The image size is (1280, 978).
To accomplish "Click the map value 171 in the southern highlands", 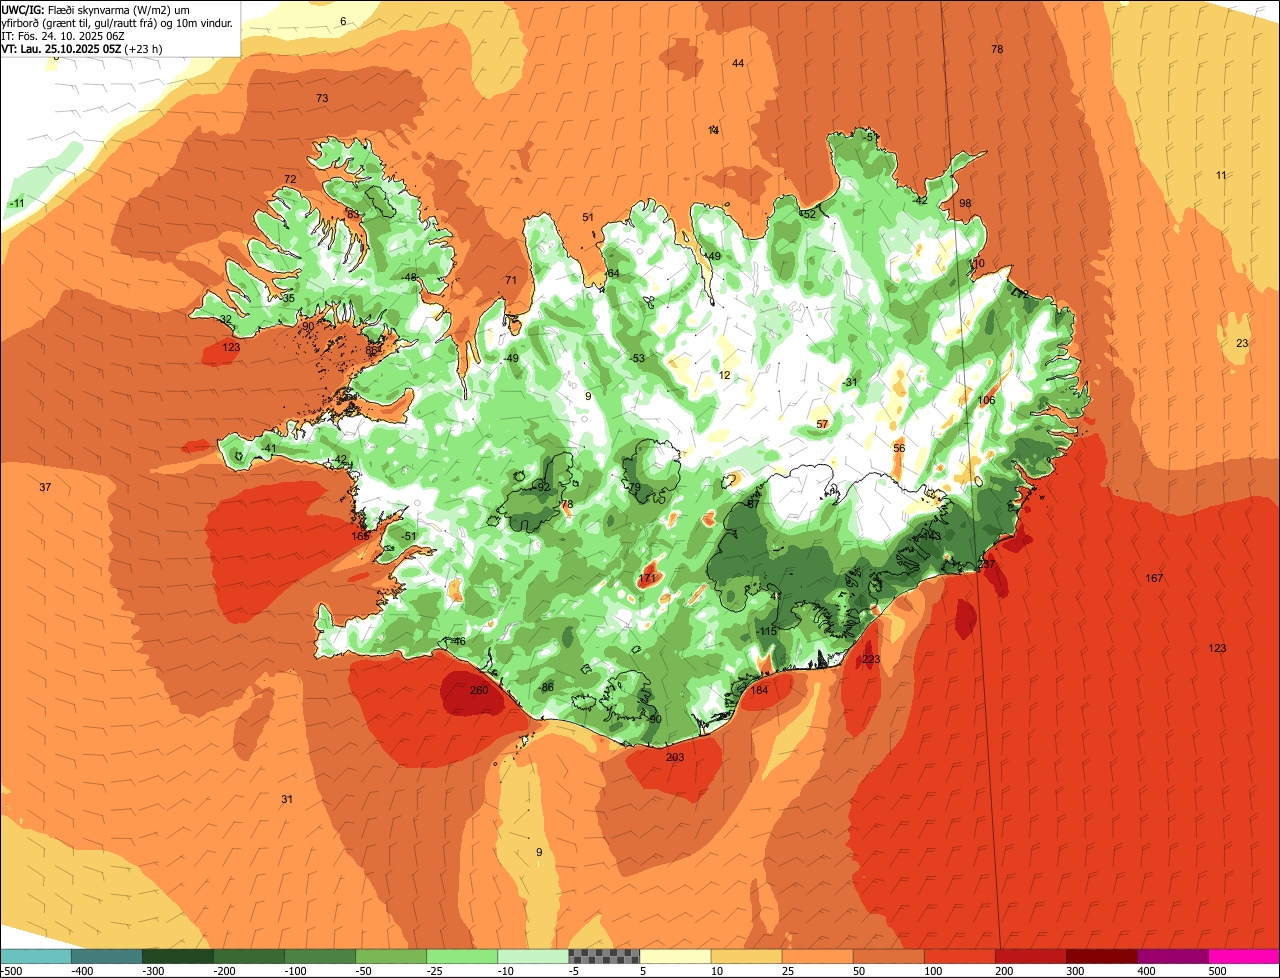I will (647, 579).
